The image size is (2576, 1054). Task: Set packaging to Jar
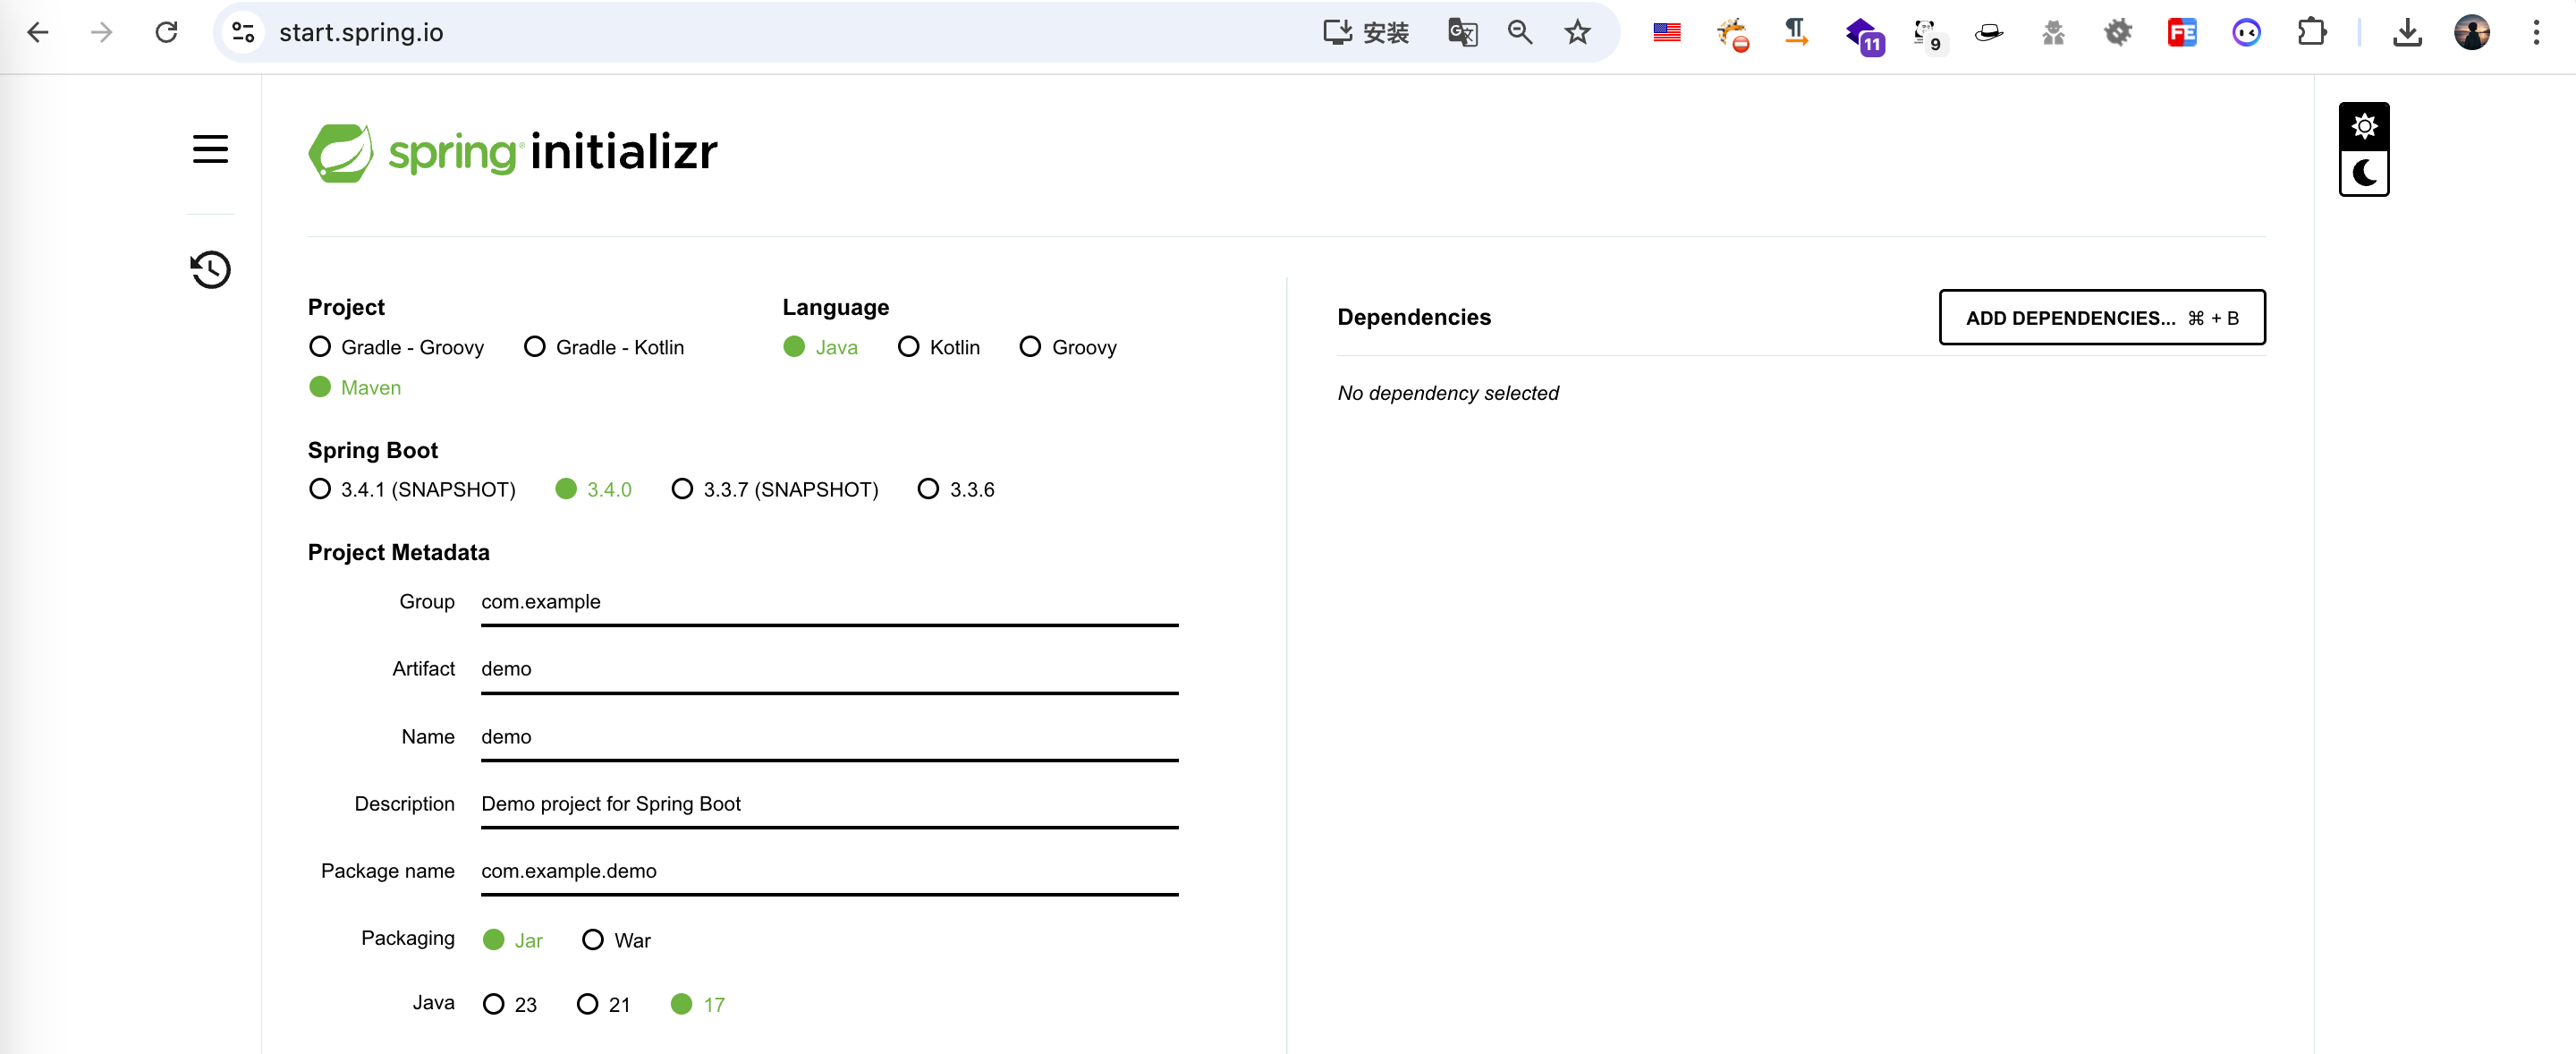tap(513, 940)
